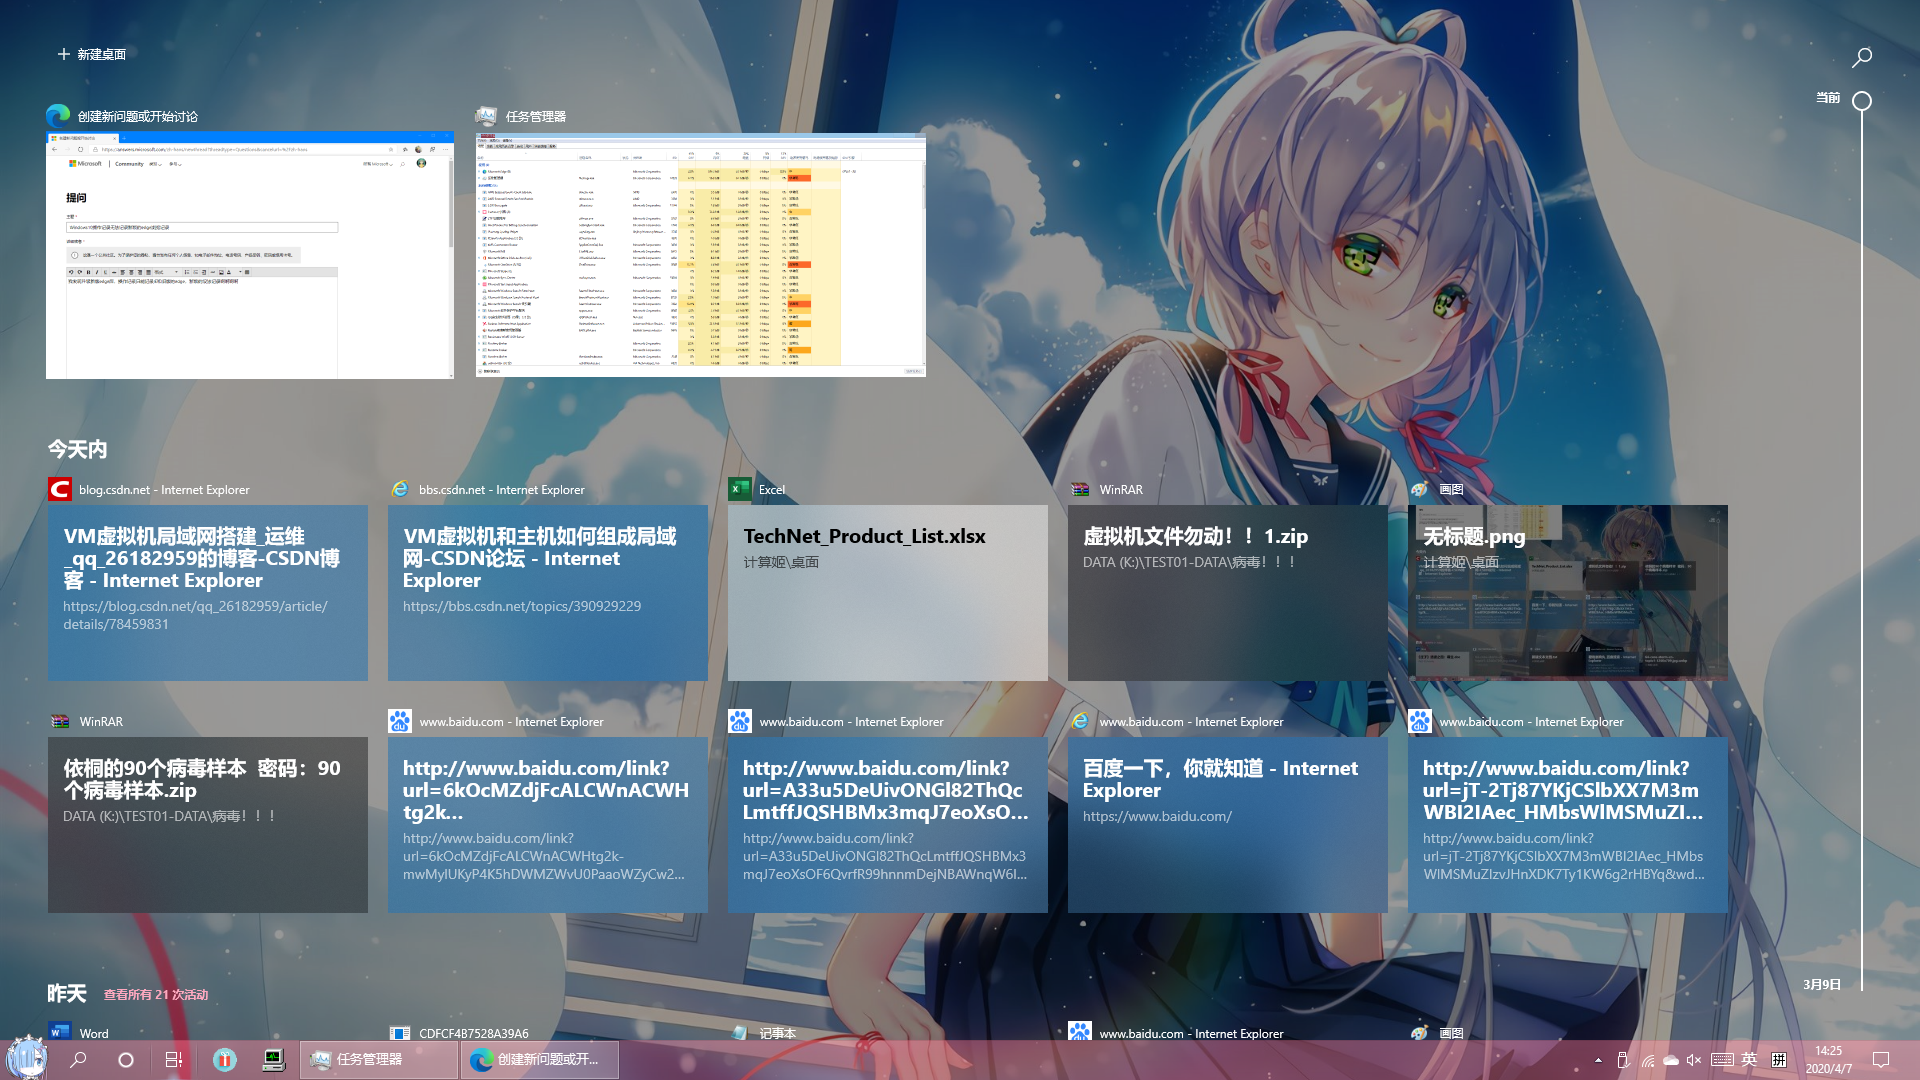Select the 任务管理器 window thumbnail
1920x1080 pixels.
701,255
